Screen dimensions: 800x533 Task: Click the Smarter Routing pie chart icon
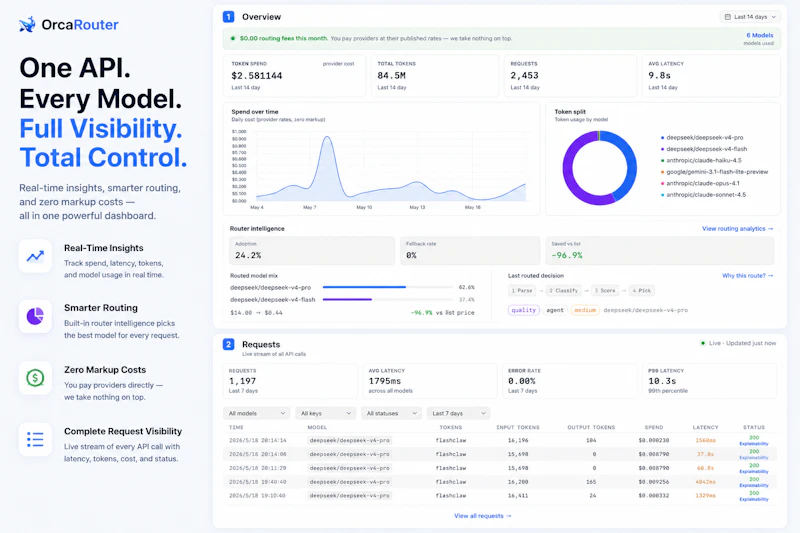pos(35,316)
